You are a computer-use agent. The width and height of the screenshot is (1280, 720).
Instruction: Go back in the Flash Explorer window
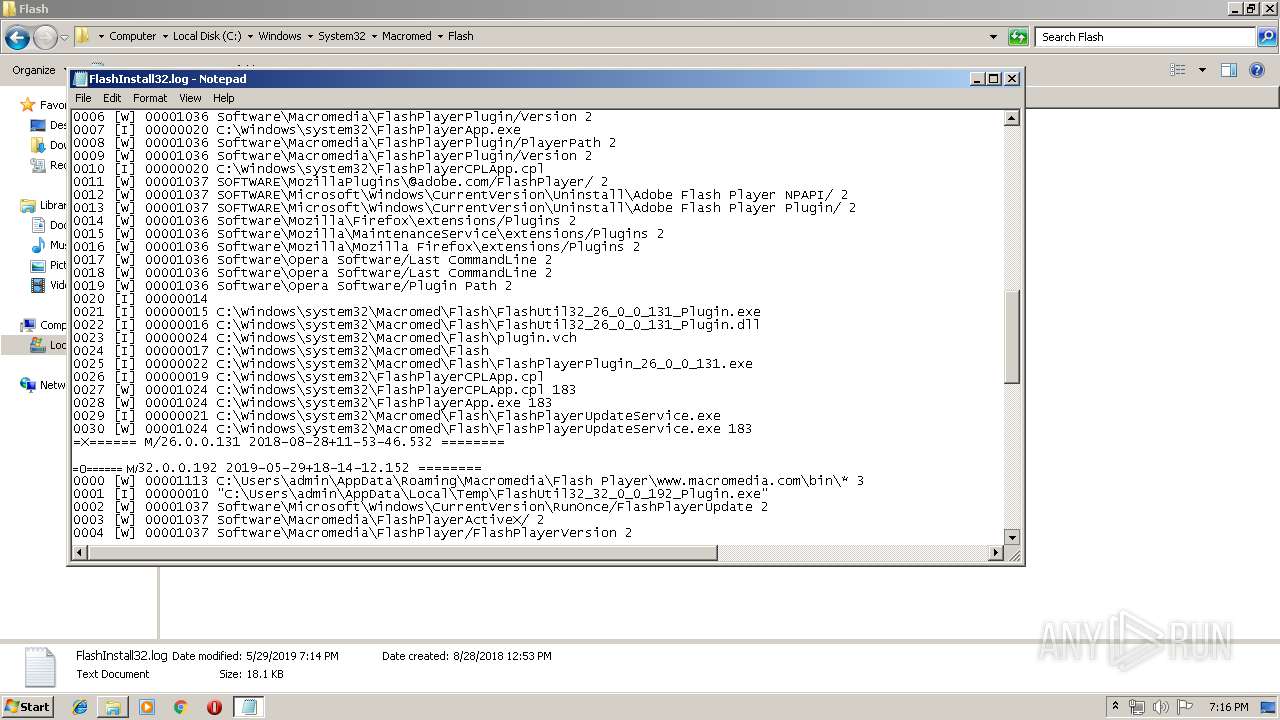click(17, 37)
